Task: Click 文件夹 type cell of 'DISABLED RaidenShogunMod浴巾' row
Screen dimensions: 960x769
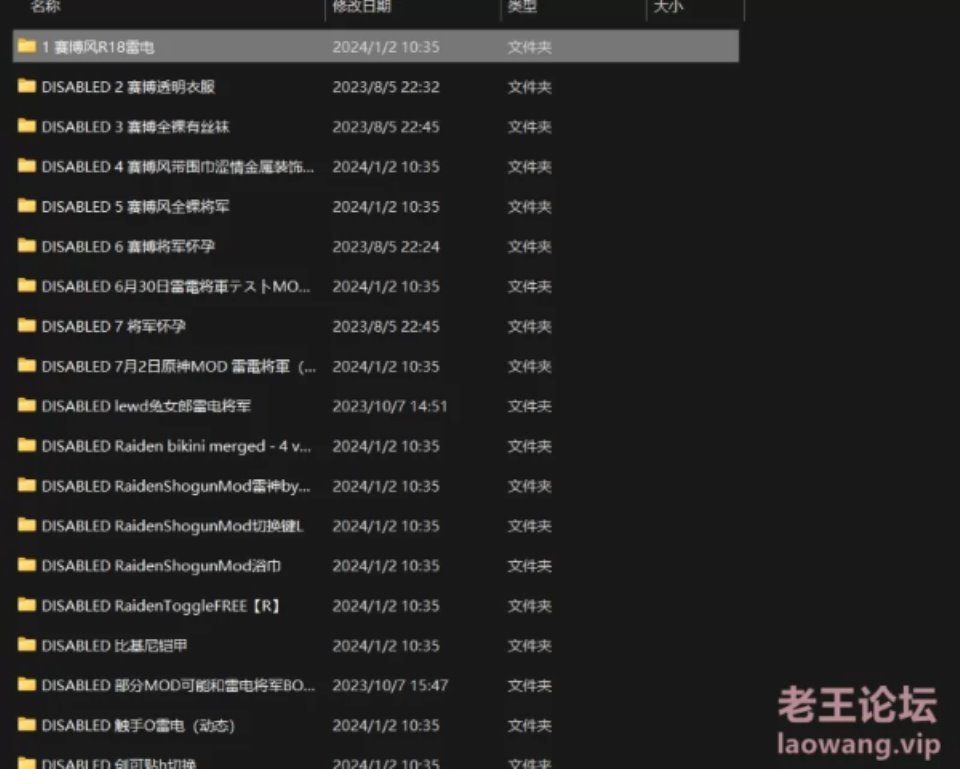Action: 530,566
